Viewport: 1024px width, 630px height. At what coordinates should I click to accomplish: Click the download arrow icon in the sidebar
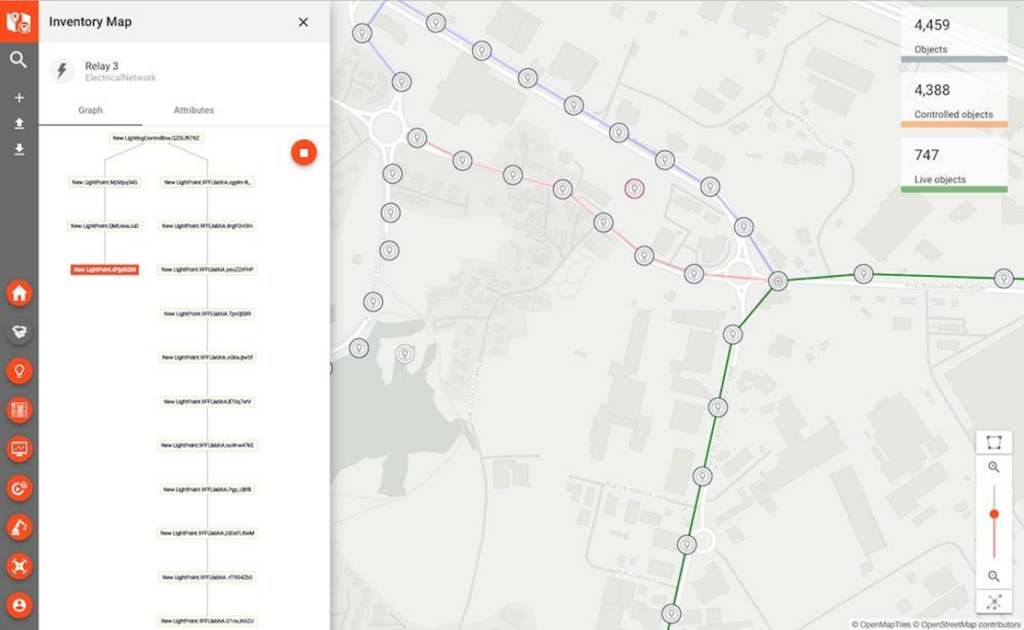[18, 150]
